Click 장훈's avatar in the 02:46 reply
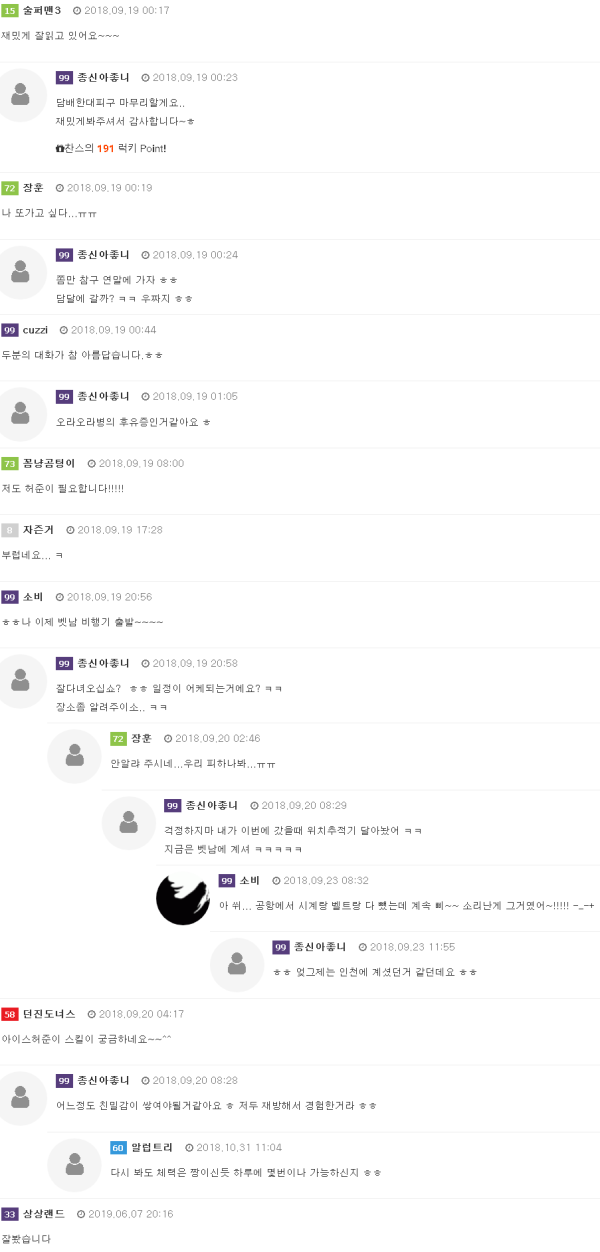 click(x=74, y=756)
